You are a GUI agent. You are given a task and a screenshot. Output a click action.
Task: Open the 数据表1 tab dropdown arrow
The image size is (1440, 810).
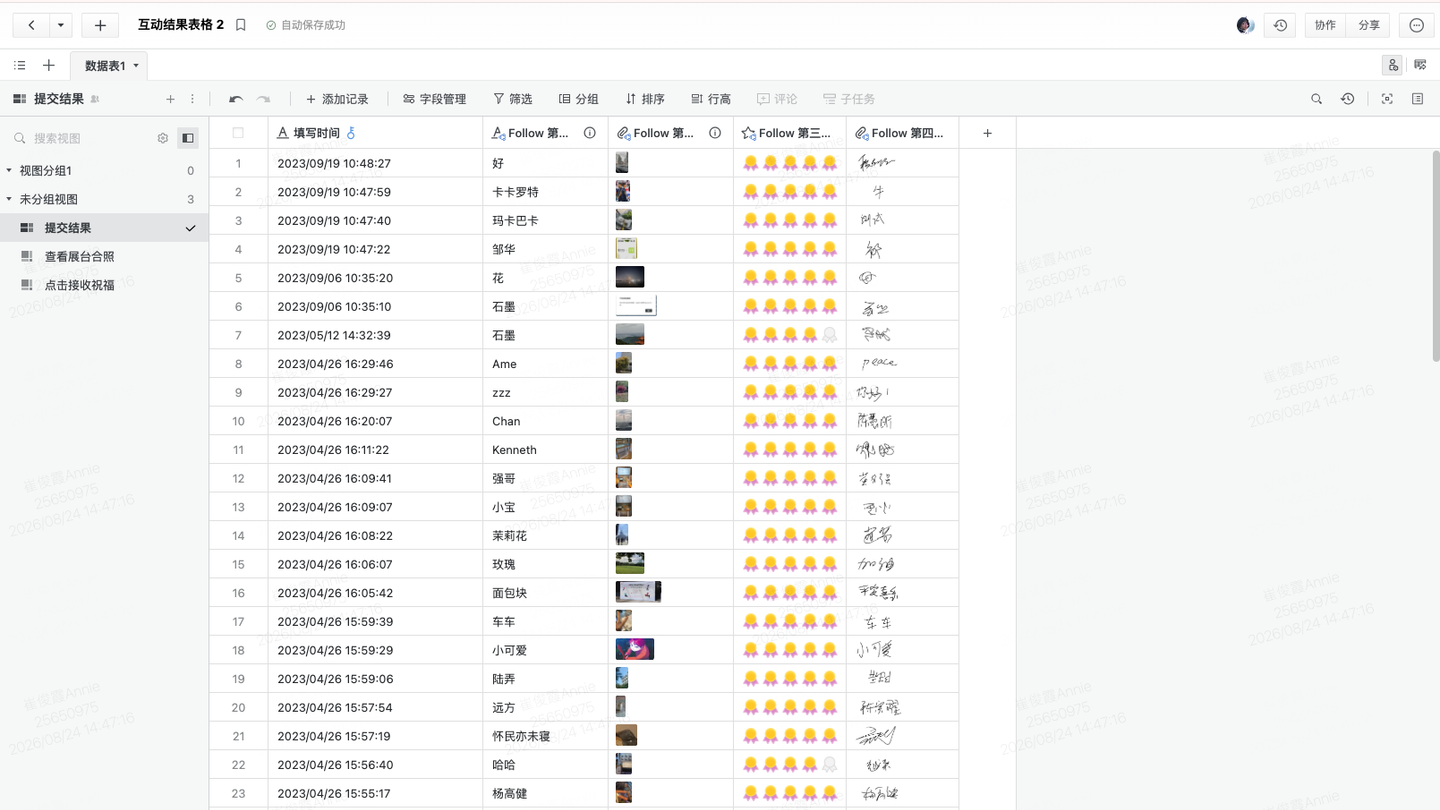136,66
